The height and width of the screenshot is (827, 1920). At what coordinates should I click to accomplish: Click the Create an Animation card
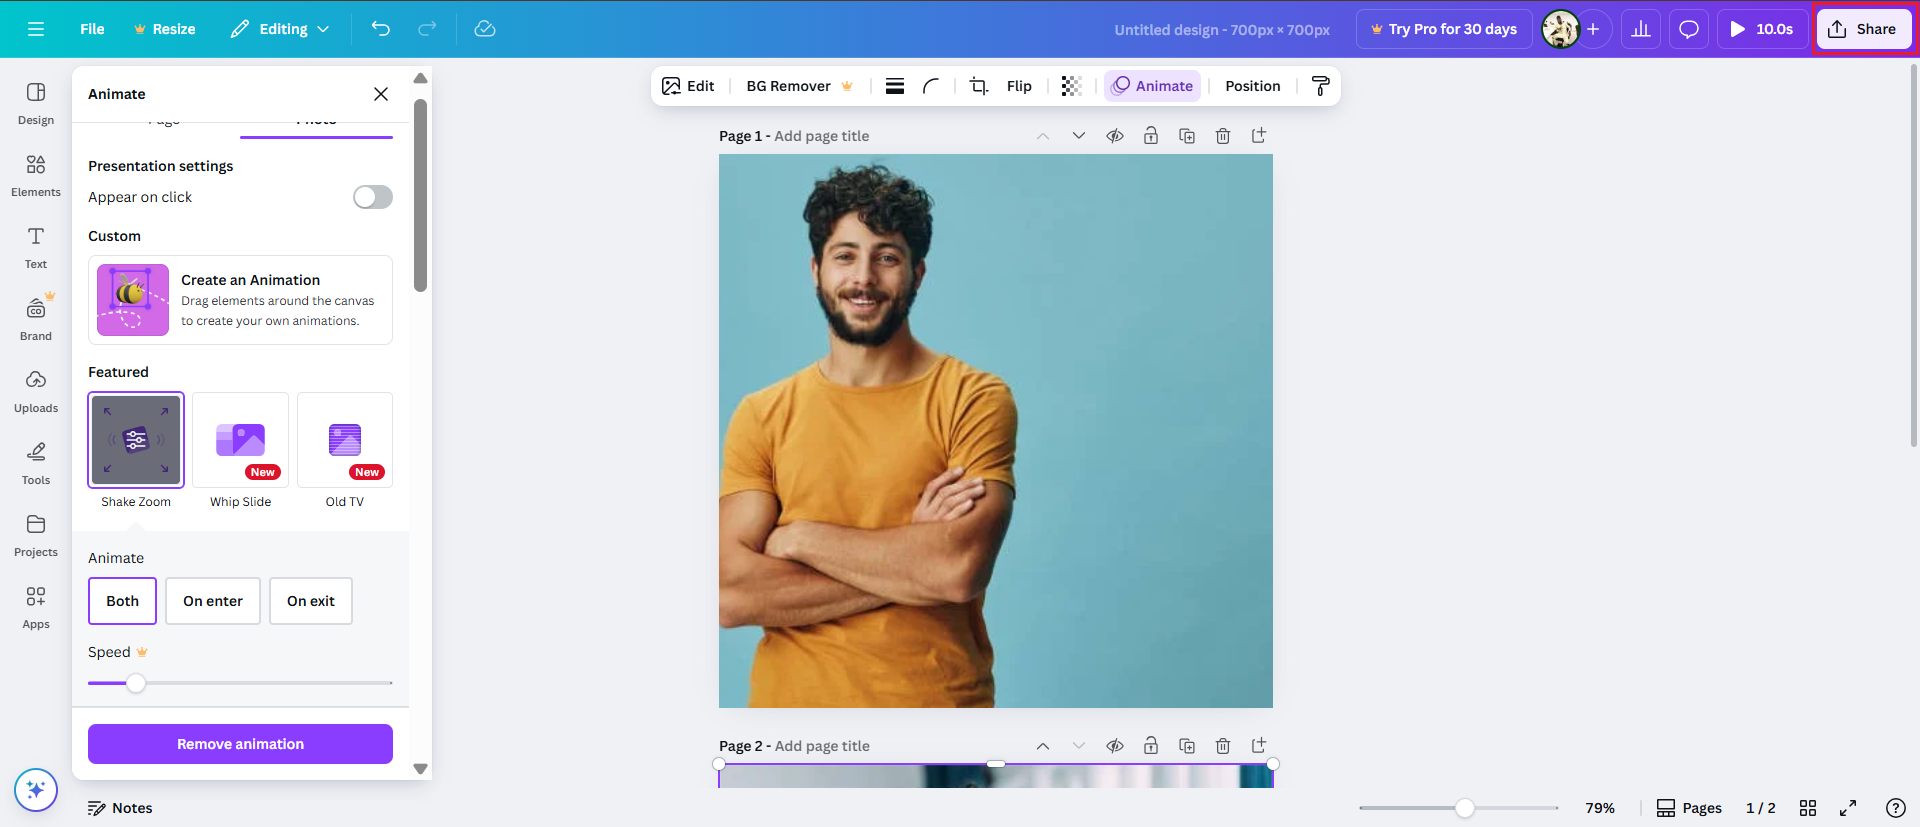(x=240, y=300)
